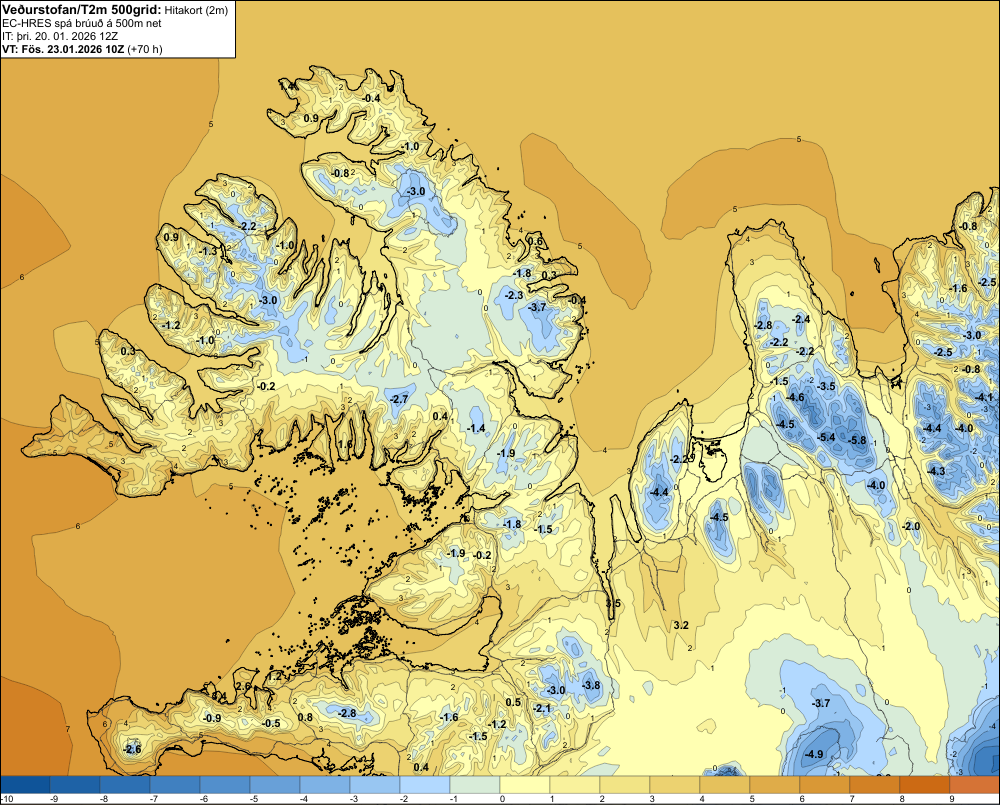The image size is (1000, 805).
Task: Click the -1.0 value beside the -2.2 label
Action: (x=284, y=245)
